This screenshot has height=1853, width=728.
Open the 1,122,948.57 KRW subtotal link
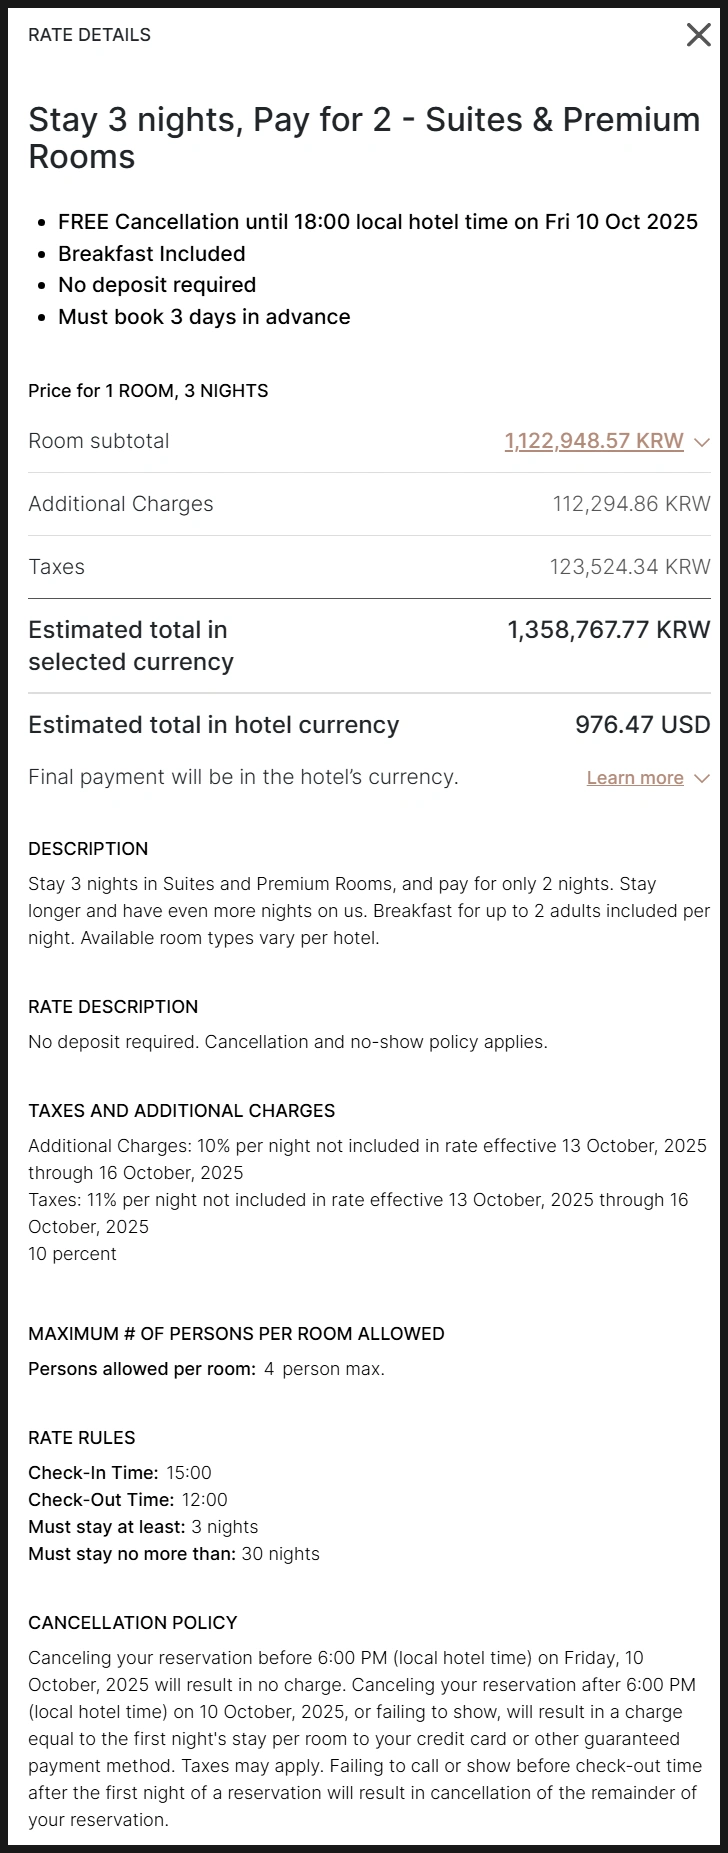pos(594,441)
